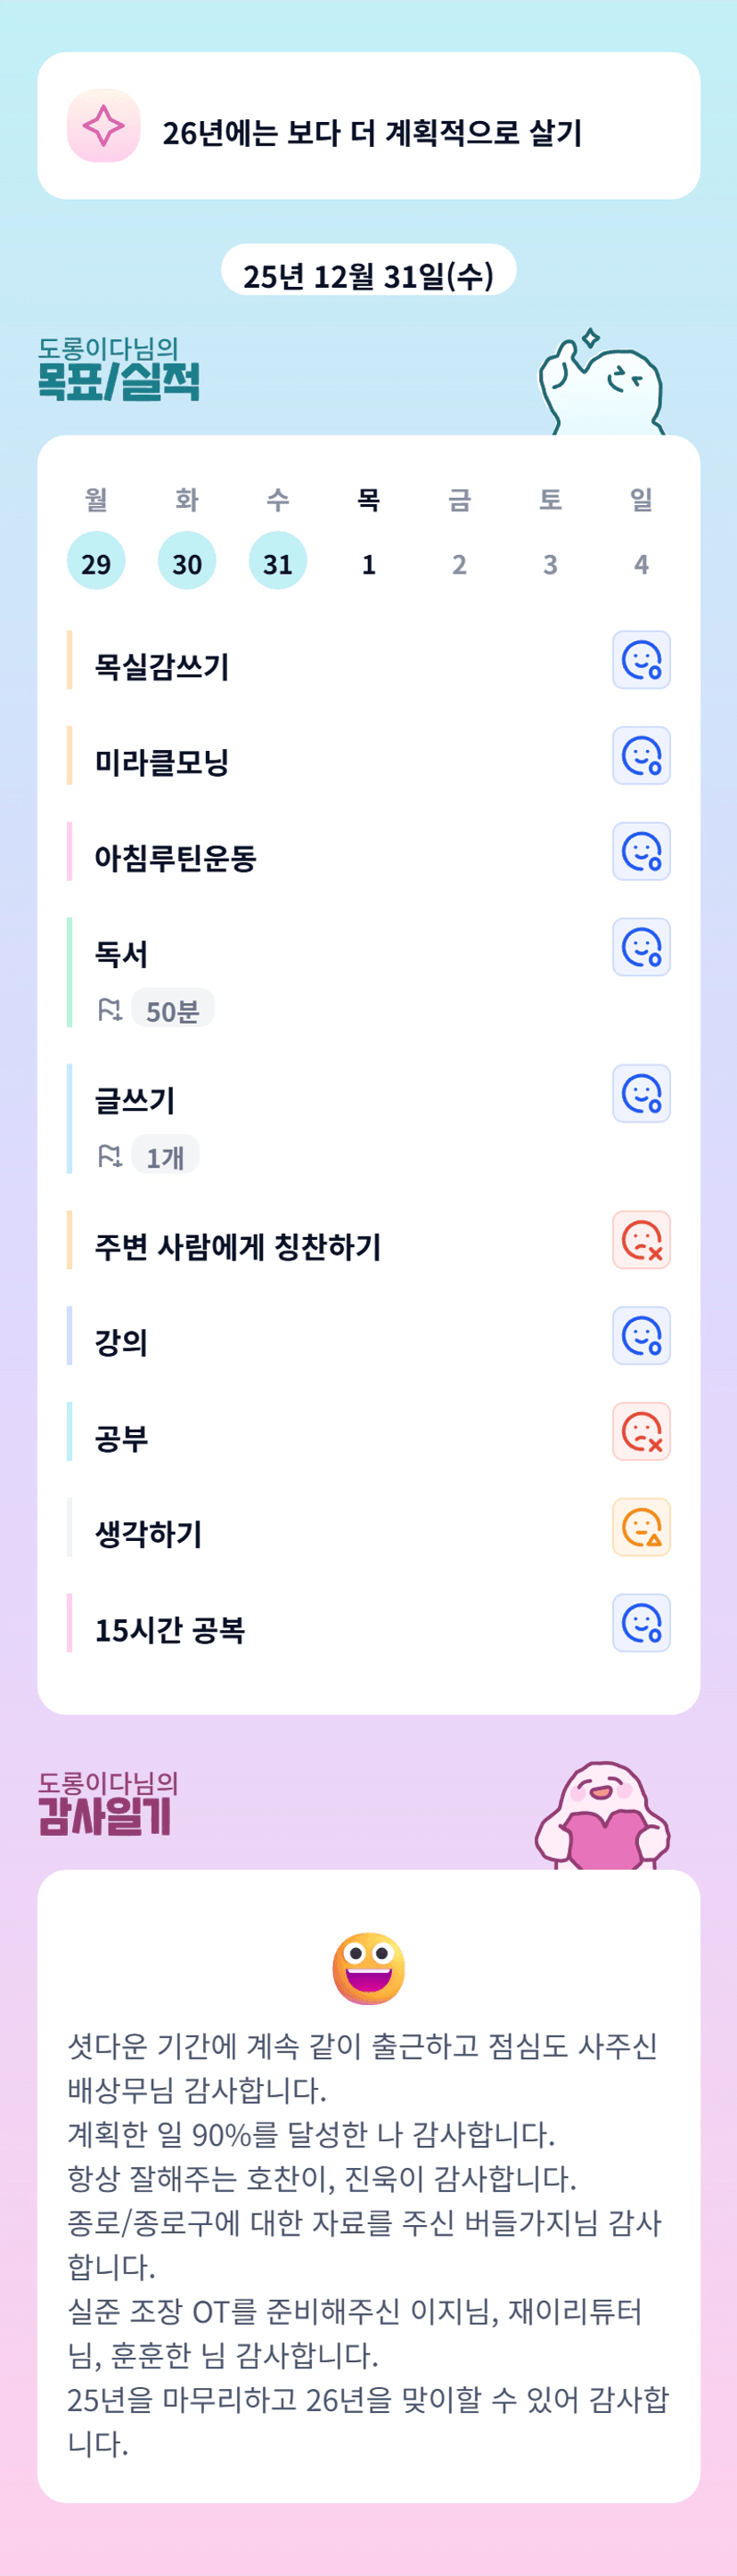Click the smiley status icon for 목실감쓰기

pos(641,660)
